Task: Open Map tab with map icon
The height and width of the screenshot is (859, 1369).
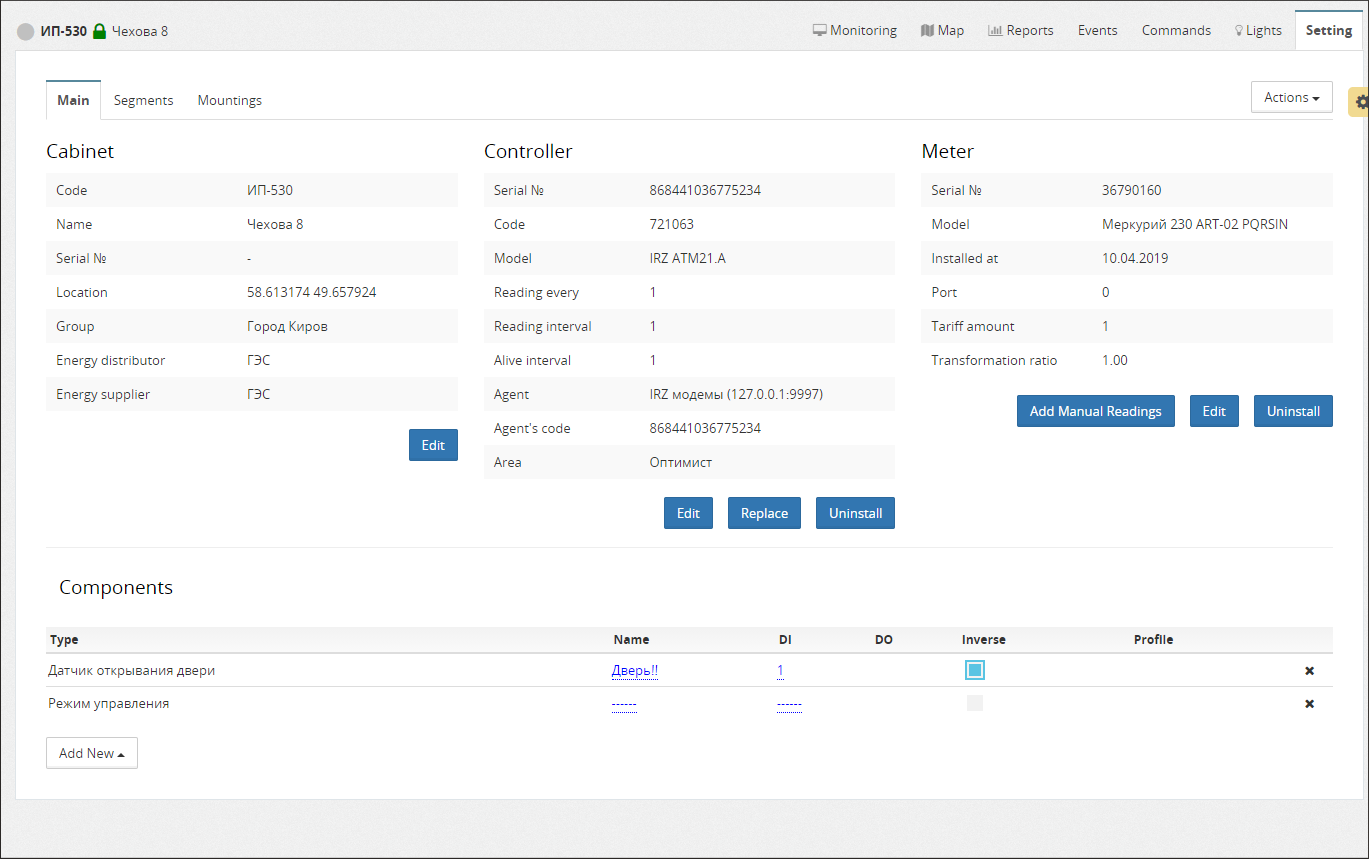Action: pyautogui.click(x=942, y=30)
